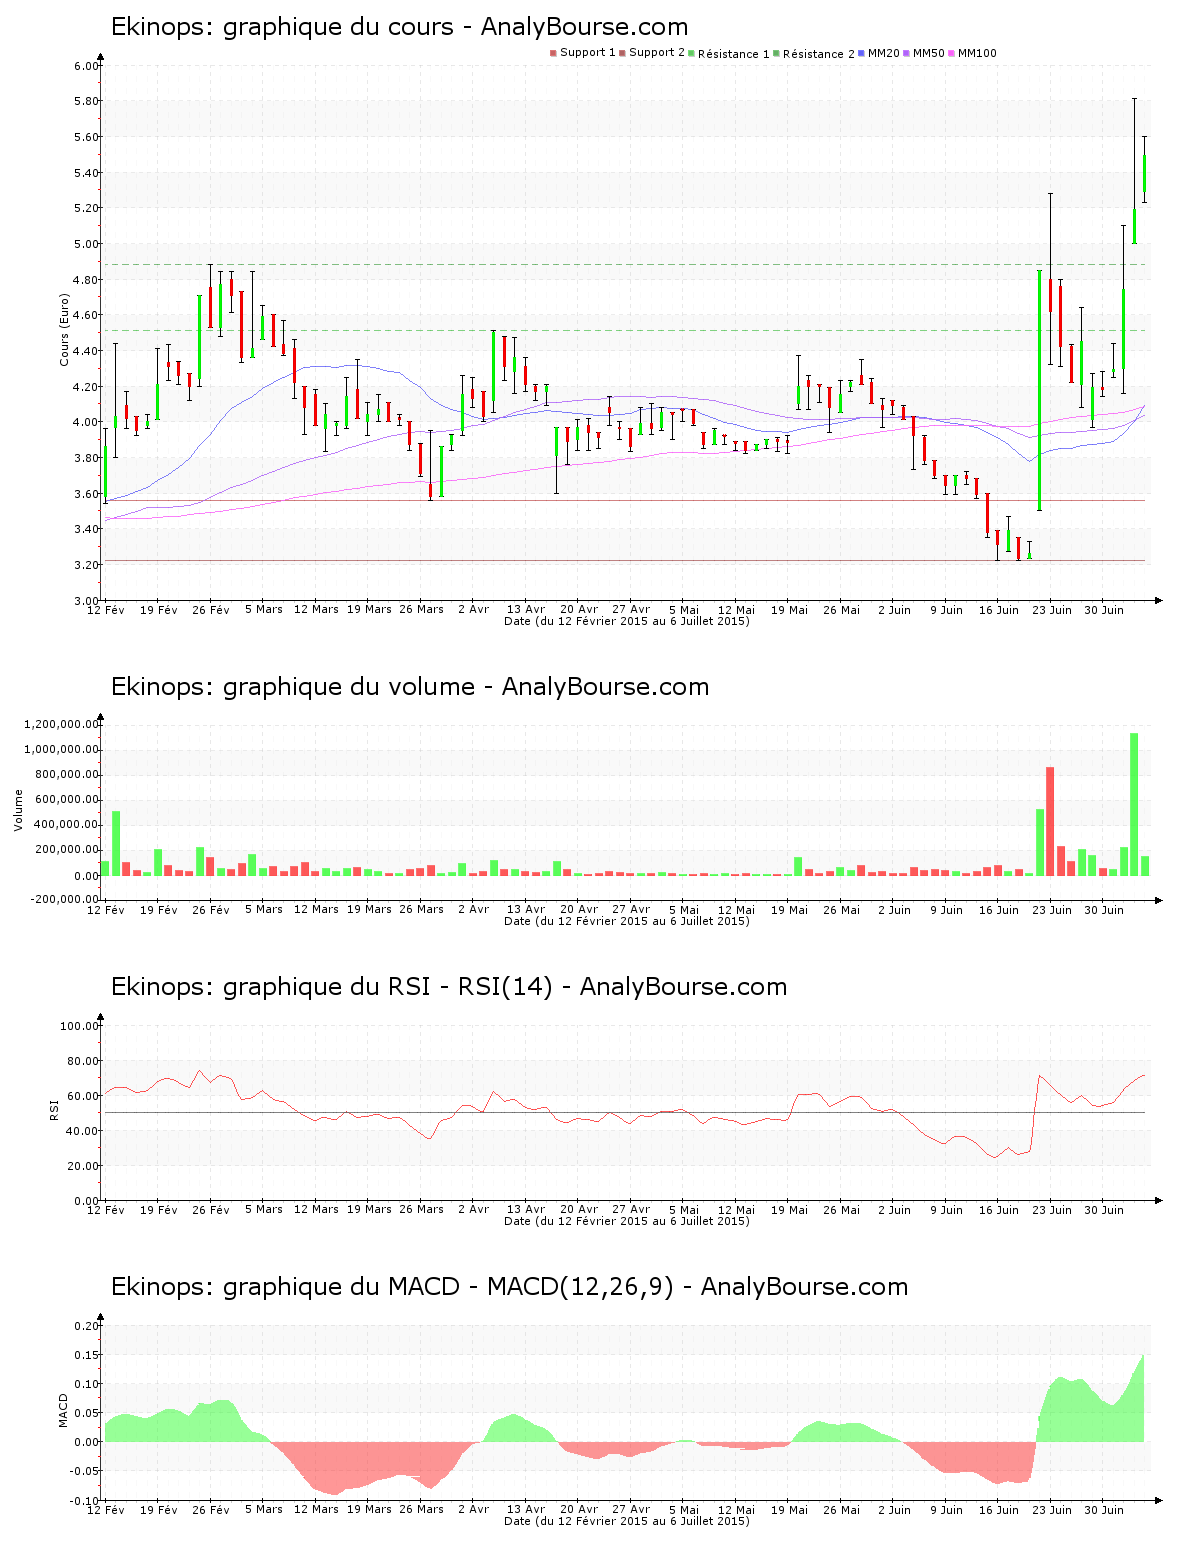
Task: Click the 'Ekinops: graphique du cours' chart title
Action: click(x=399, y=27)
